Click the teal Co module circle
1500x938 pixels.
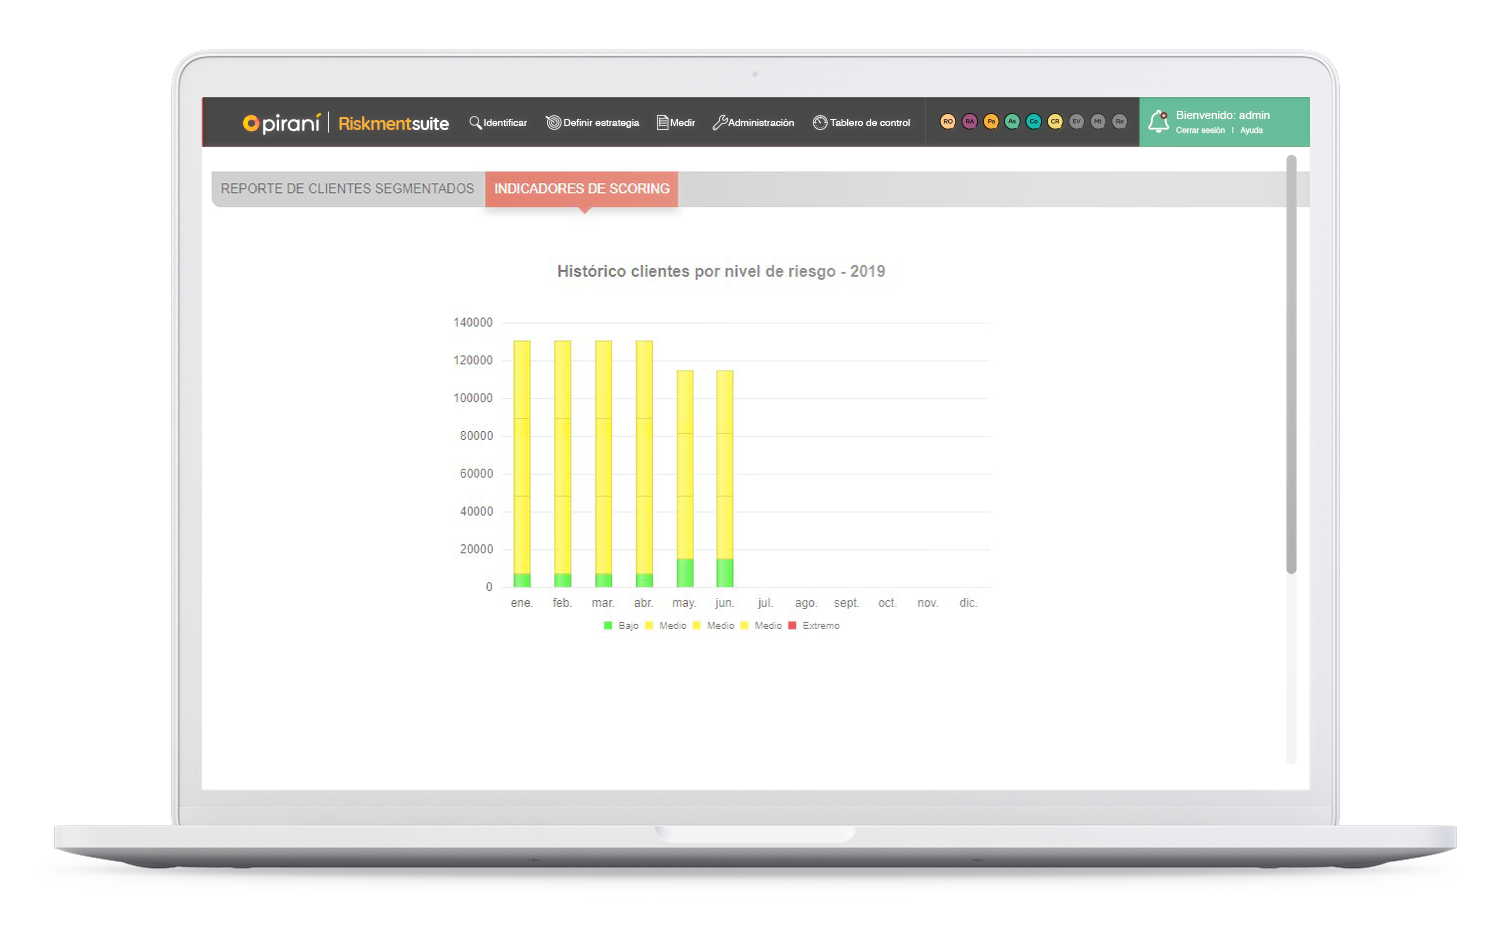point(1033,122)
